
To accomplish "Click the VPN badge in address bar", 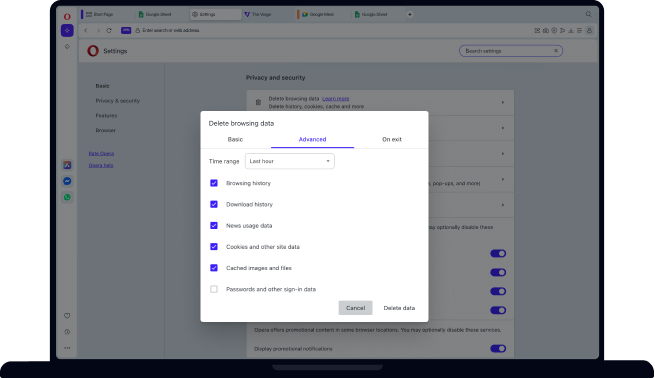I will (x=126, y=30).
